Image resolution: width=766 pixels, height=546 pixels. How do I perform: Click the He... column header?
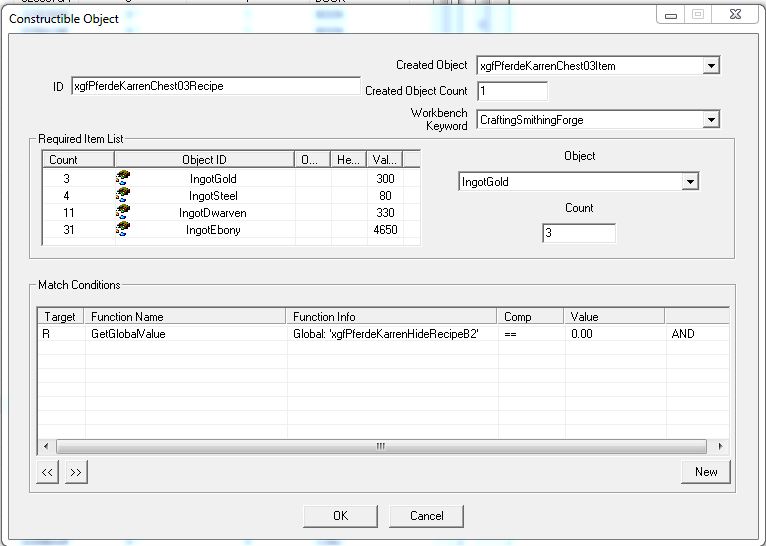348,160
